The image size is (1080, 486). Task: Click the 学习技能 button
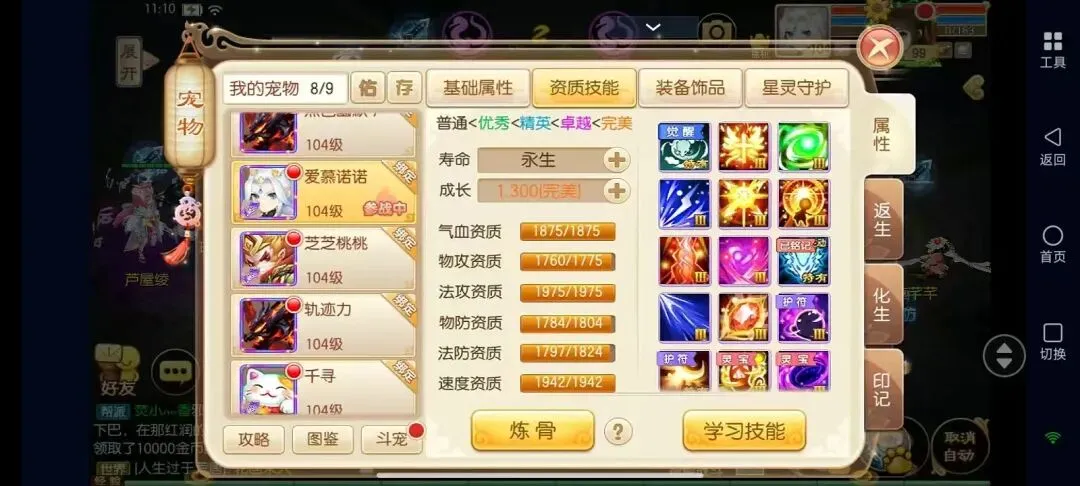tap(744, 431)
